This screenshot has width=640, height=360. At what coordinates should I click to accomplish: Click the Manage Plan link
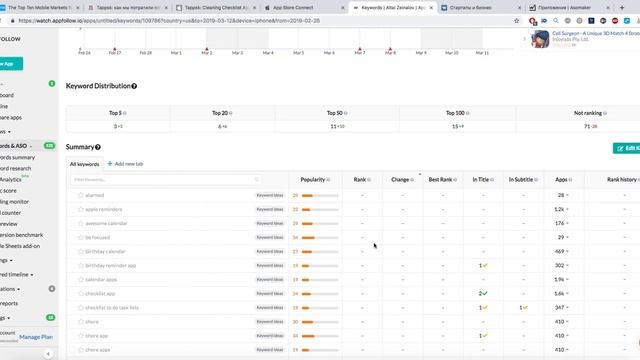36,337
